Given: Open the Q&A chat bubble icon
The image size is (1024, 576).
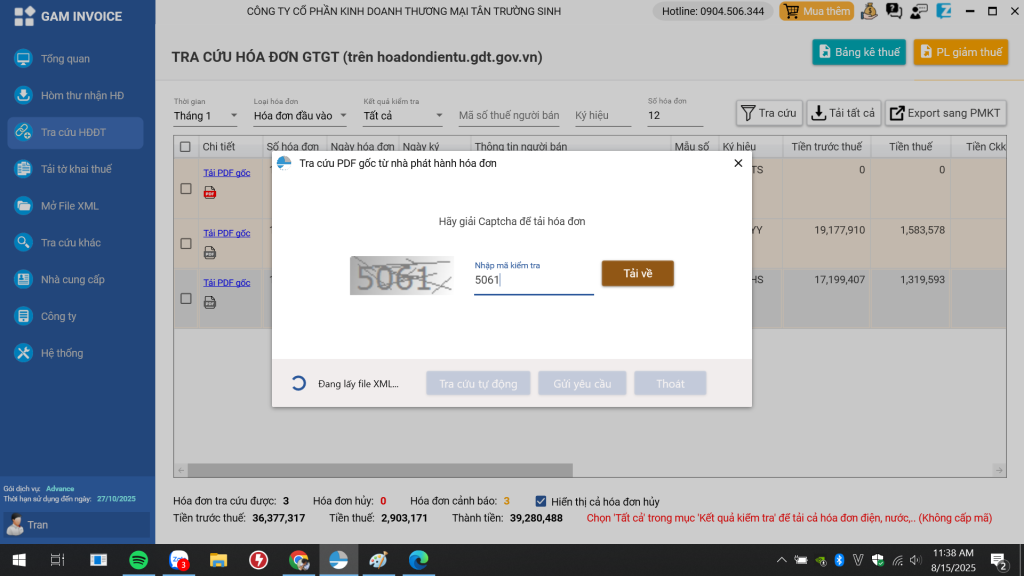Looking at the screenshot, I should 893,12.
